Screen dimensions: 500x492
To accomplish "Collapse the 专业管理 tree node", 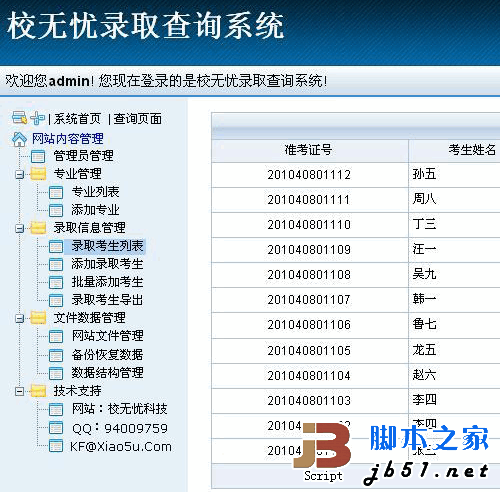I will 20,174.
